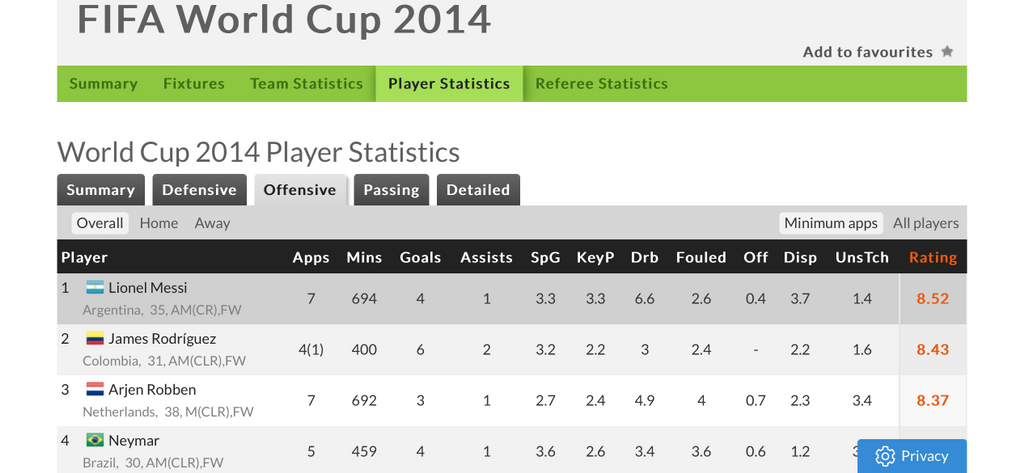Select the Overall filter option
Image resolution: width=1024 pixels, height=473 pixels.
click(x=100, y=223)
